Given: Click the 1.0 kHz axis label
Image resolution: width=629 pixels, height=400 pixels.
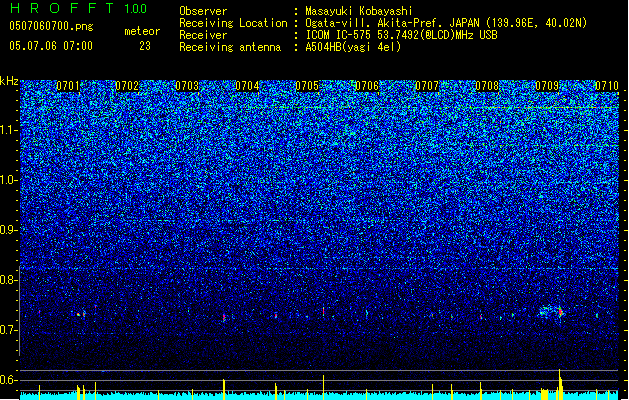Looking at the screenshot, I should coord(9,180).
